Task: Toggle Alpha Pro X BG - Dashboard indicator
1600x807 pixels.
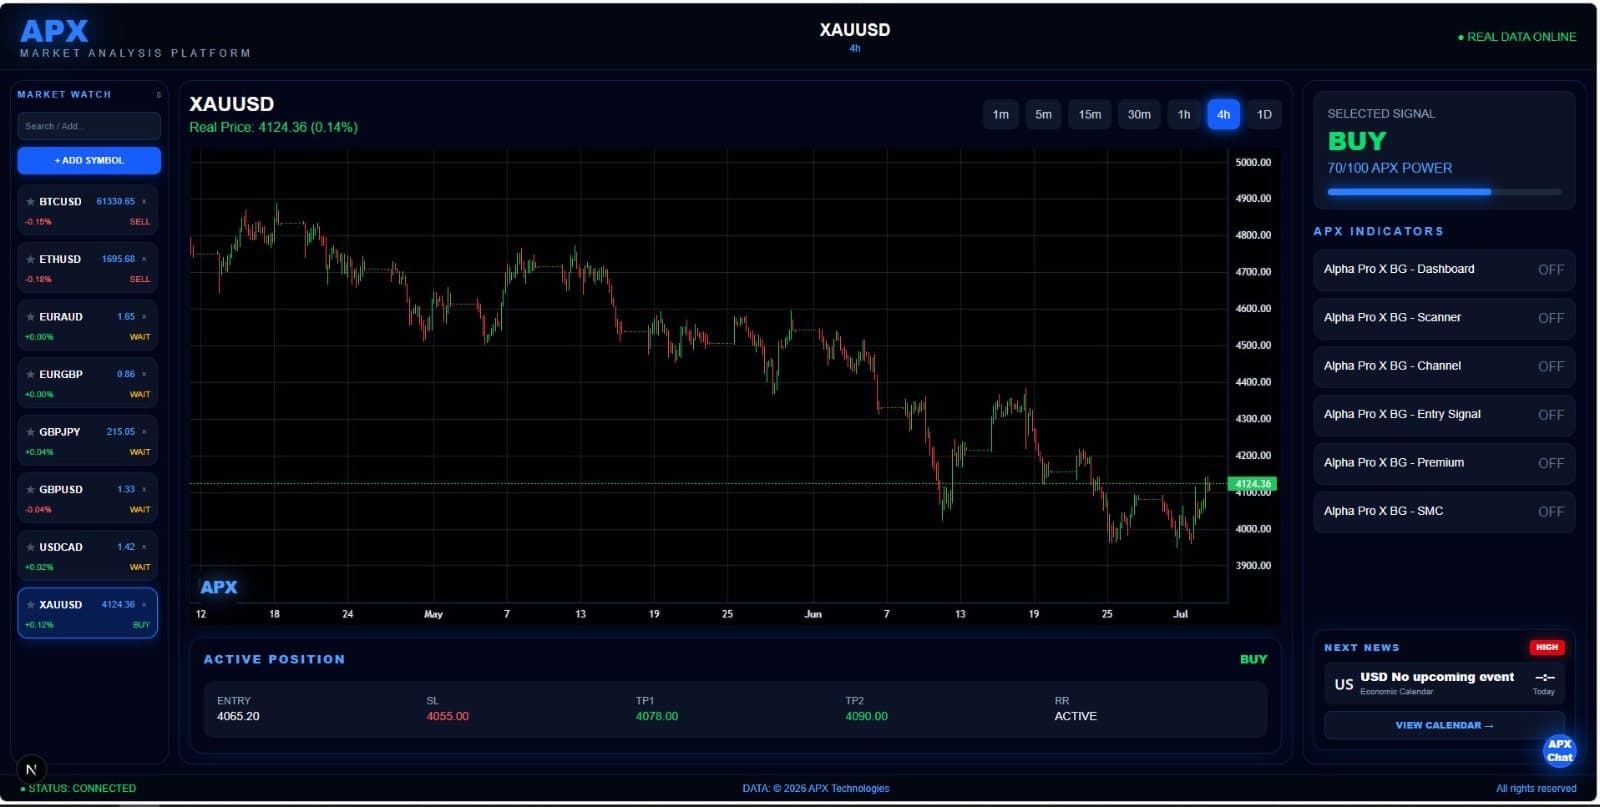Action: (1444, 270)
